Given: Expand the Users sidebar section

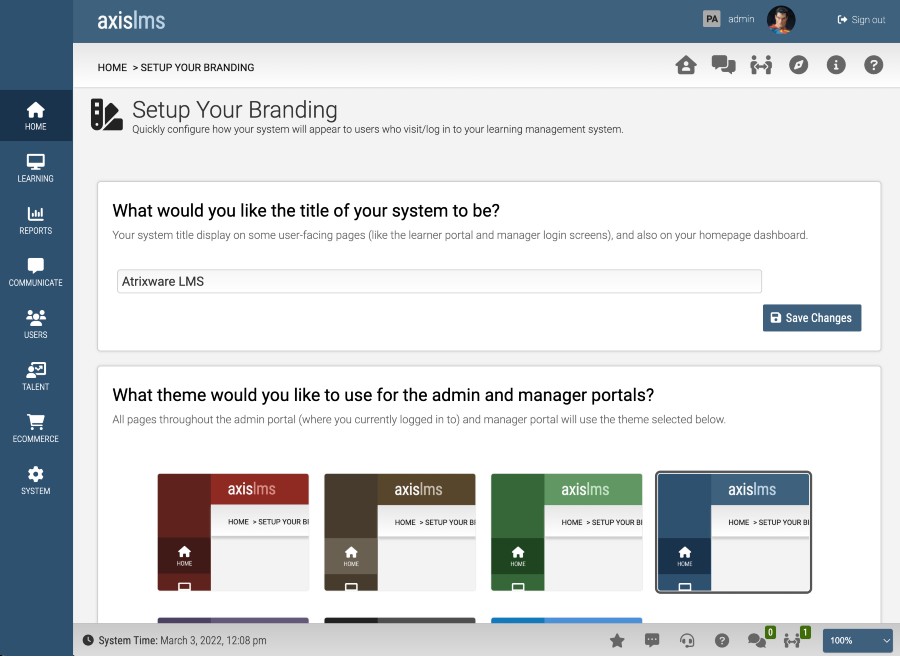Looking at the screenshot, I should [36, 324].
